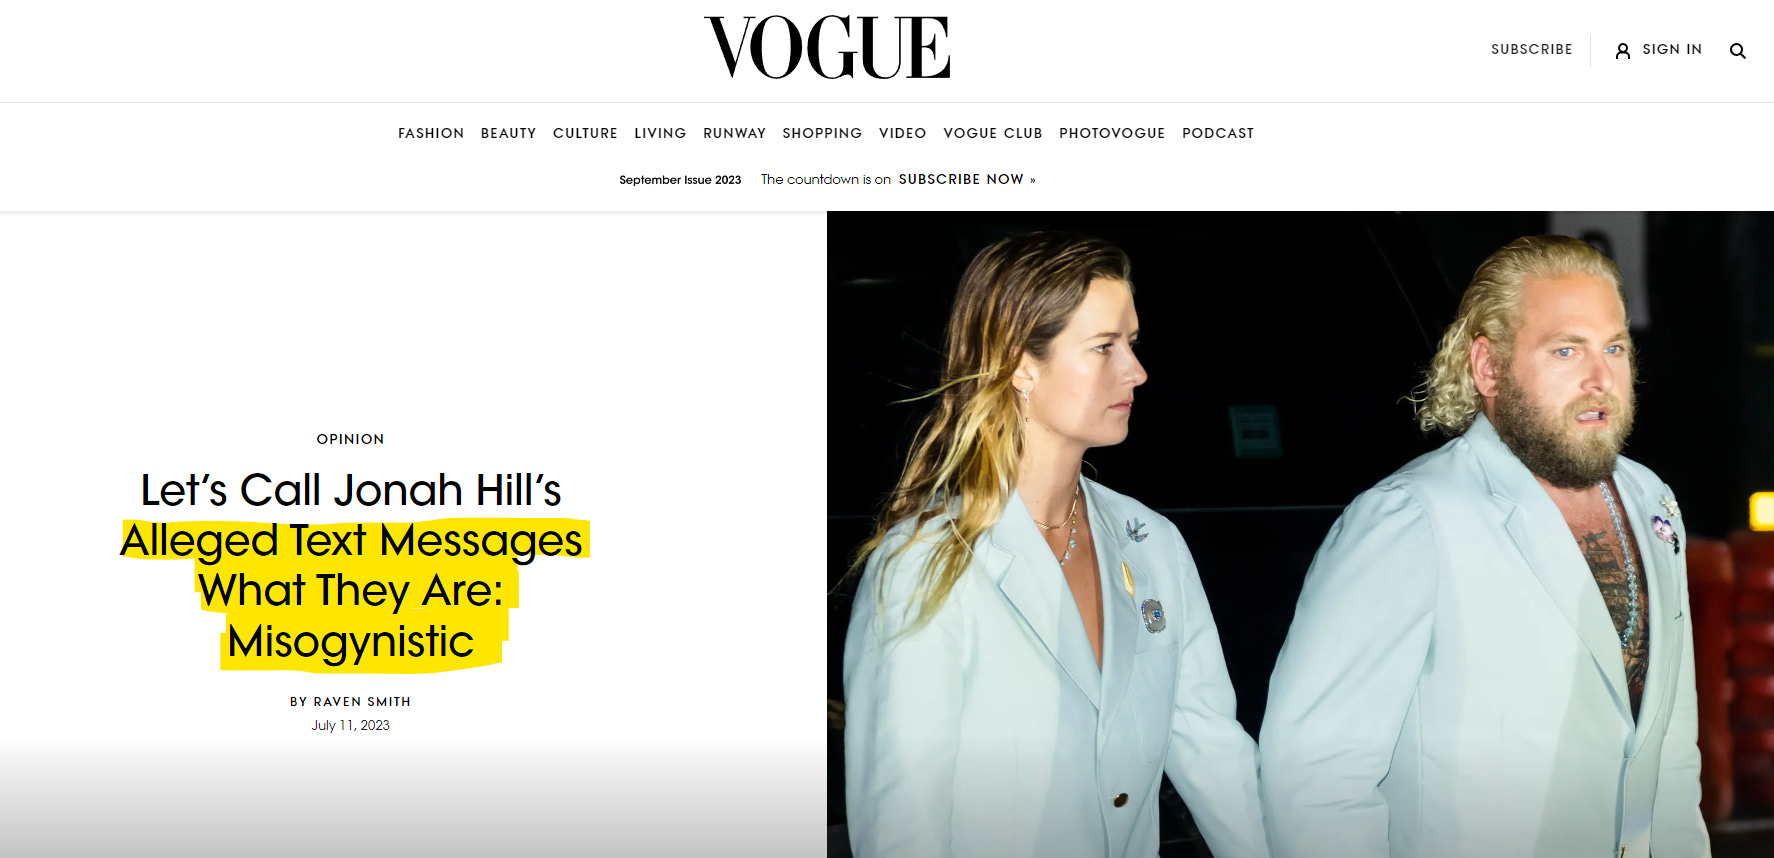Viewport: 1774px width, 858px height.
Task: Open the Podcast nav link
Action: (x=1218, y=133)
